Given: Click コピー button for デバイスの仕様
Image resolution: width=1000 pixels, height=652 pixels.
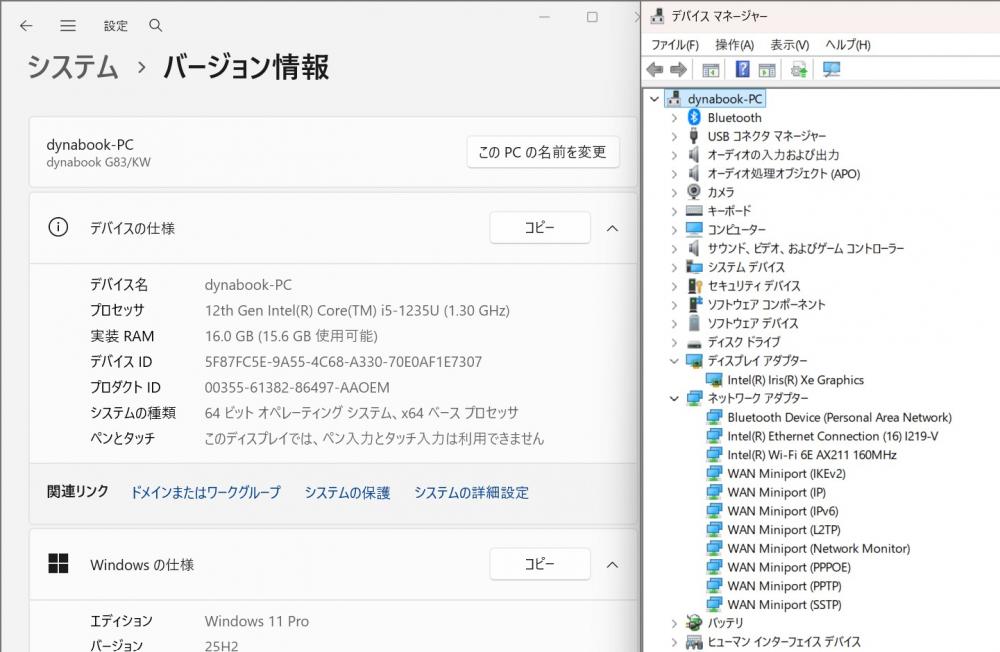Looking at the screenshot, I should pyautogui.click(x=540, y=228).
